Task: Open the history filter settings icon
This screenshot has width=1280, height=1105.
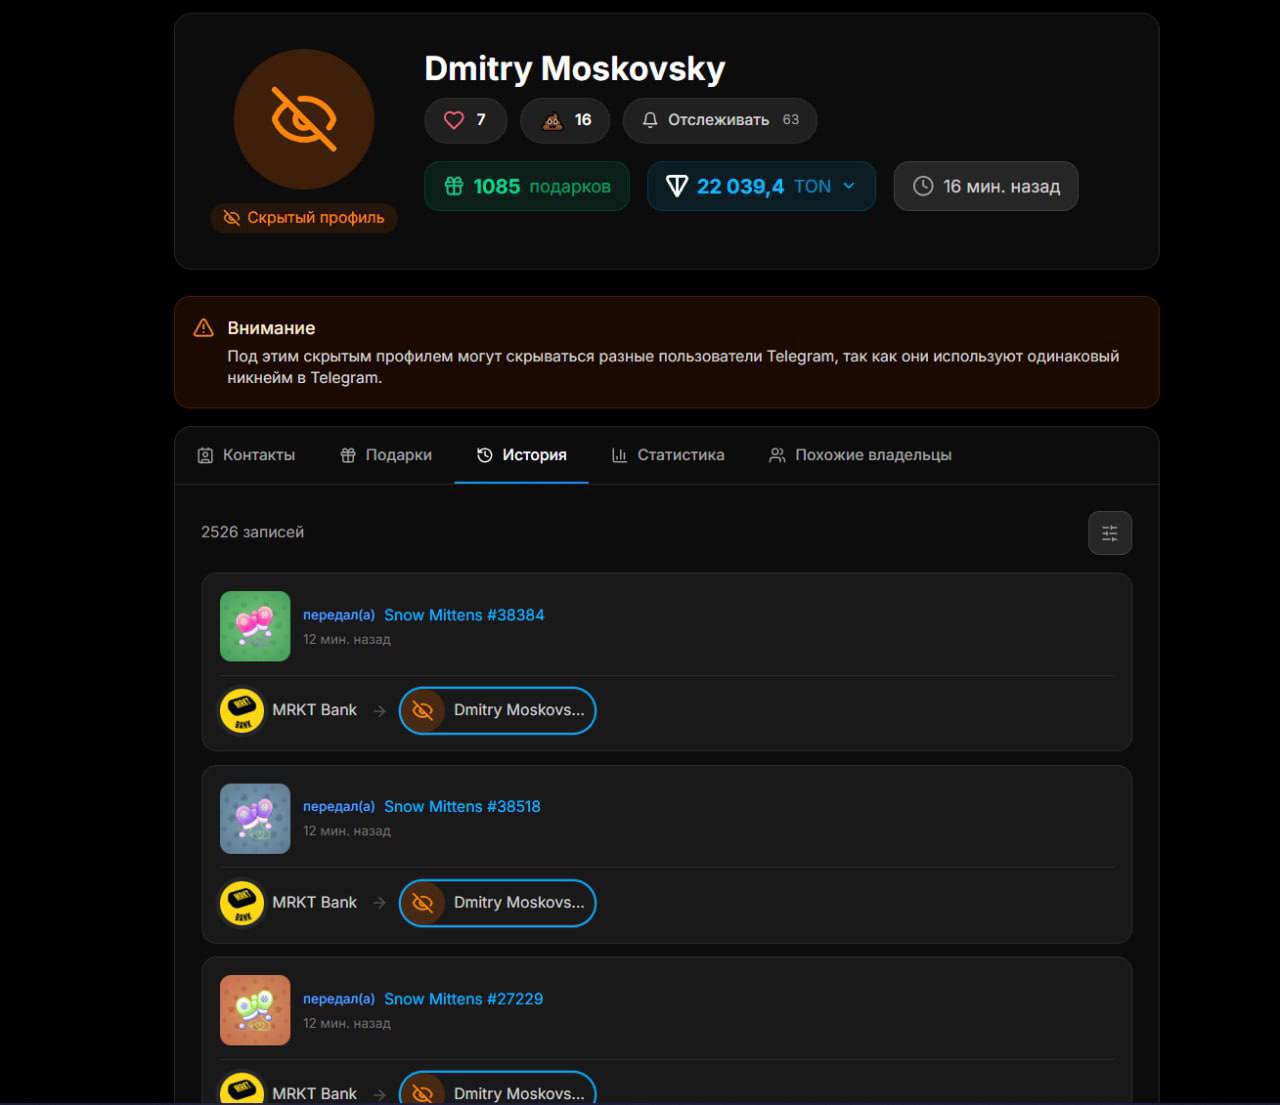Action: [1109, 533]
